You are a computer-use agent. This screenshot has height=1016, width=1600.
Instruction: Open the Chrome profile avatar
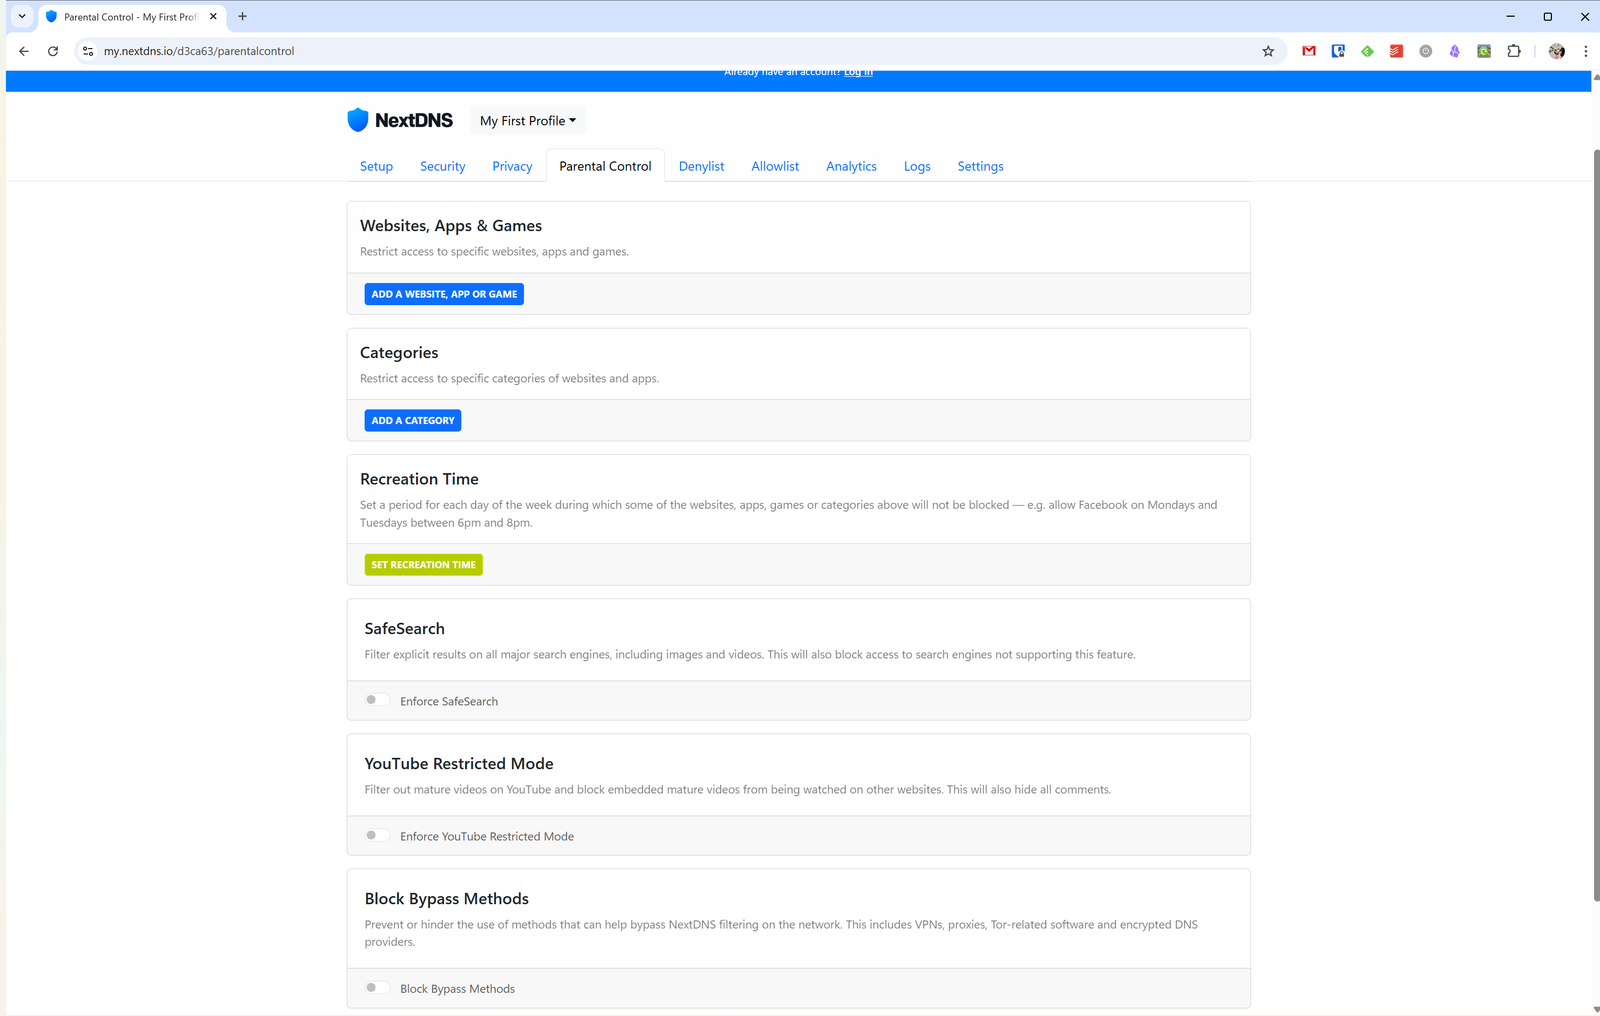click(1557, 51)
